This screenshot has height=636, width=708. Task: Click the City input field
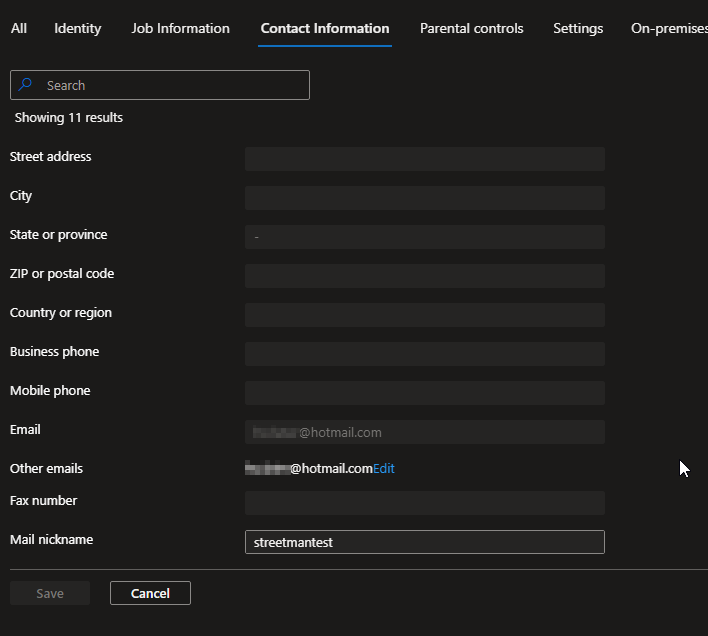pos(425,198)
